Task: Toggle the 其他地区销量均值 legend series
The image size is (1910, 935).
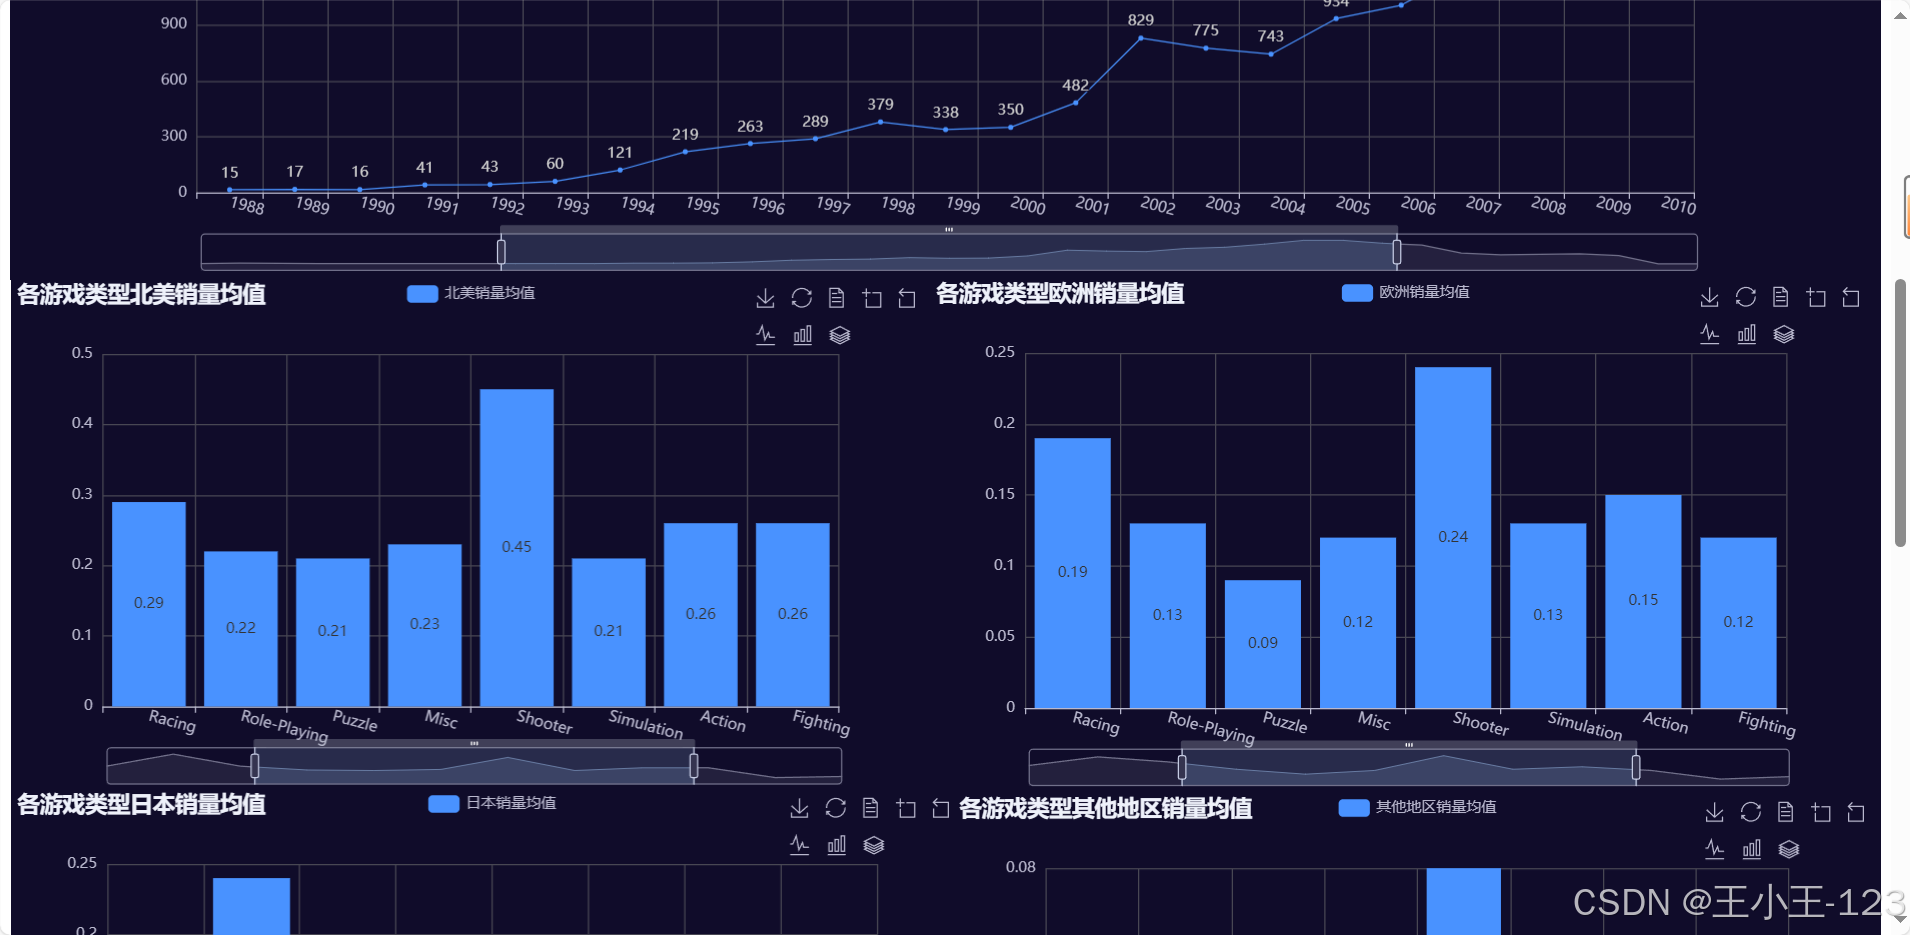Action: click(1418, 807)
